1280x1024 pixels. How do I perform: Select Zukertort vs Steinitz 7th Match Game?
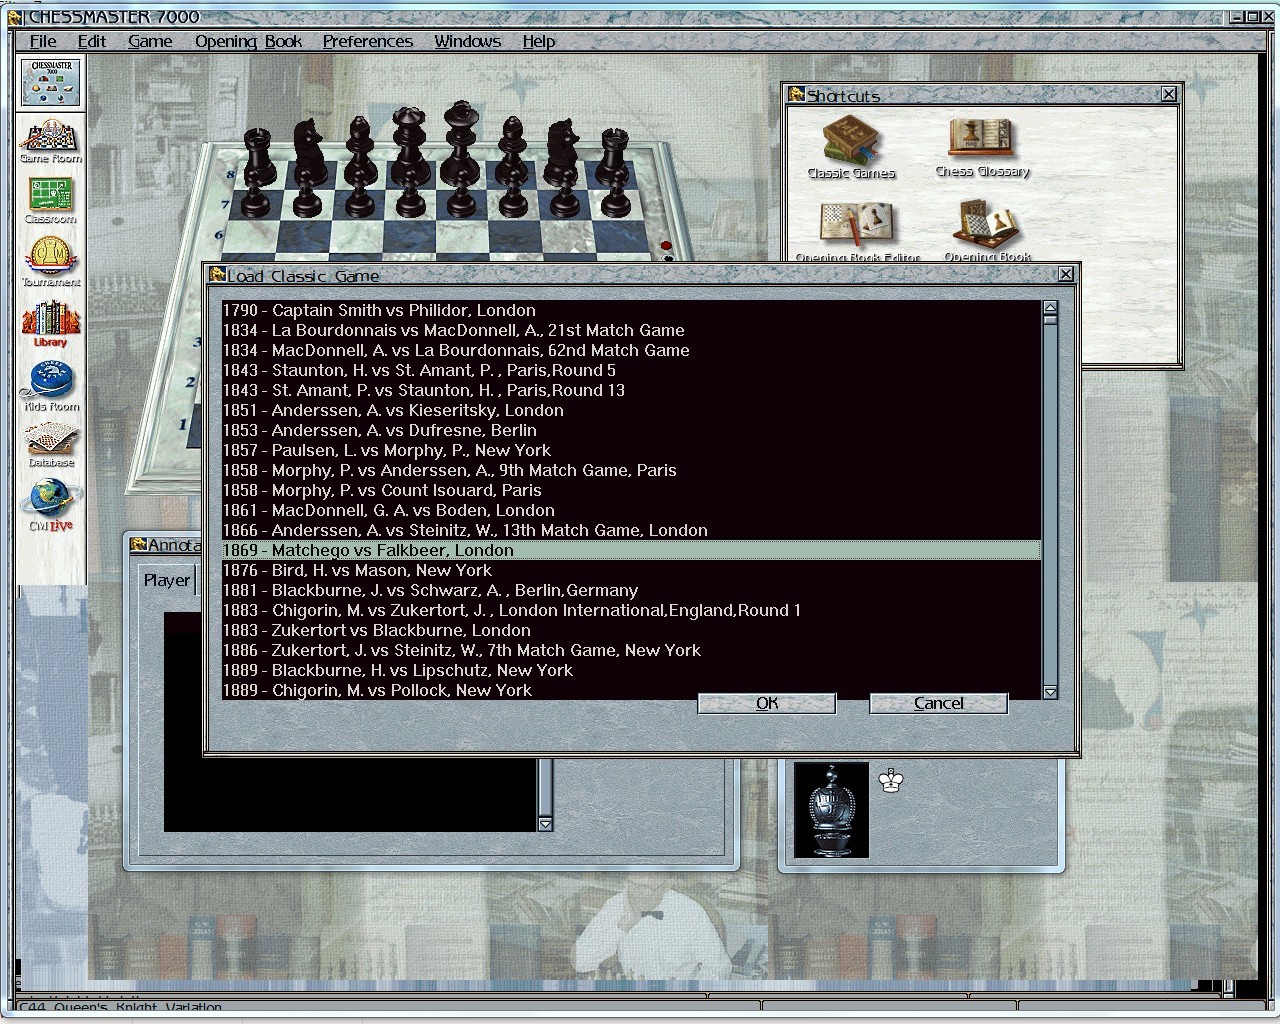(631, 650)
